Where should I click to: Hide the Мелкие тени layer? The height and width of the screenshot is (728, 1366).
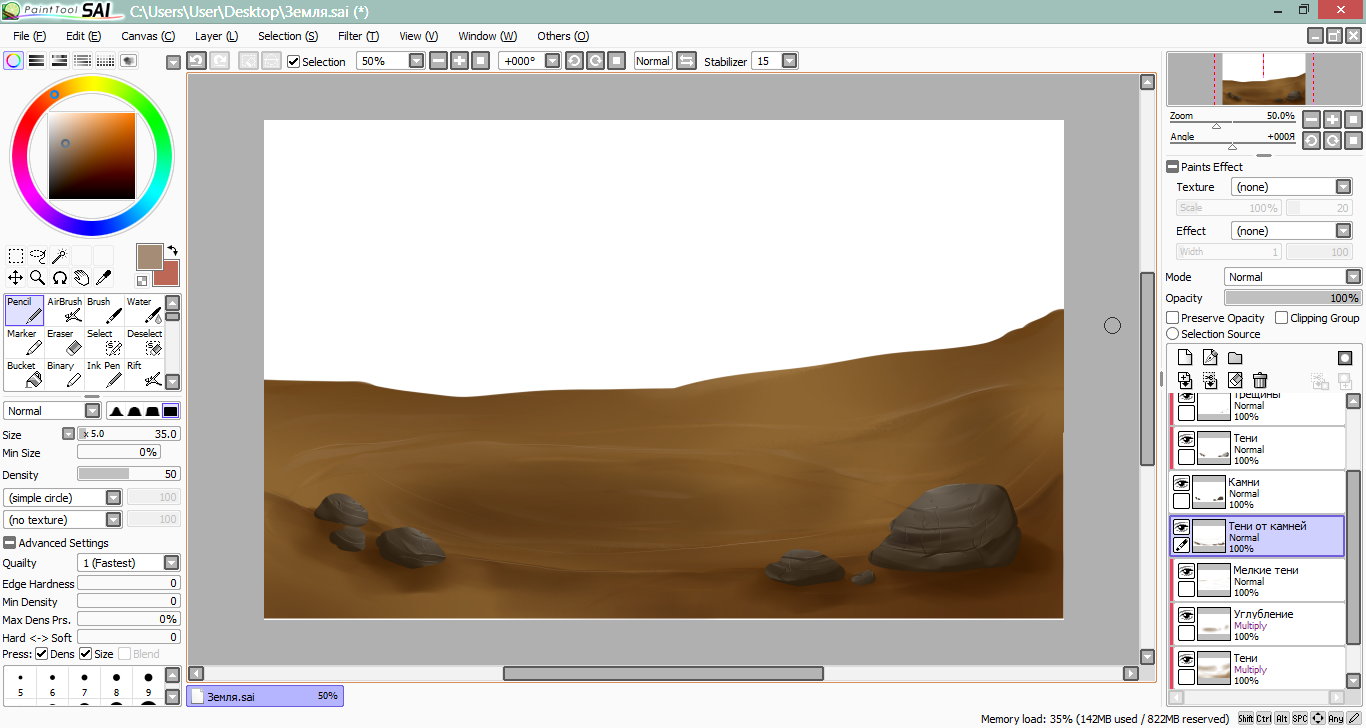point(1186,571)
